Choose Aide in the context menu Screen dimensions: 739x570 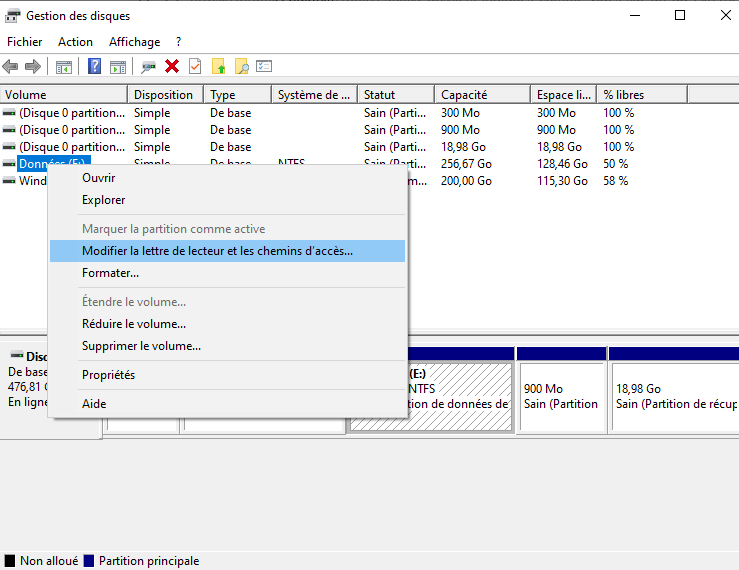point(227,404)
